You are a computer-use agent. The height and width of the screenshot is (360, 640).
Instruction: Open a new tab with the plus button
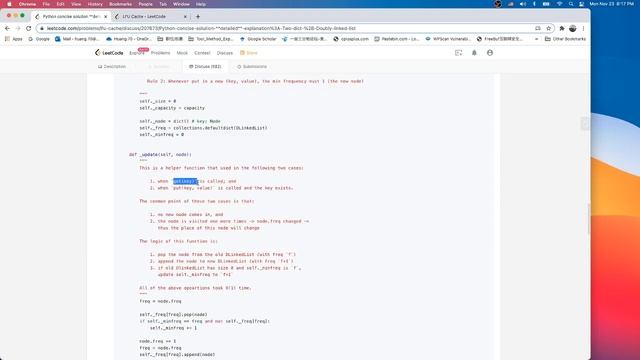tap(198, 16)
